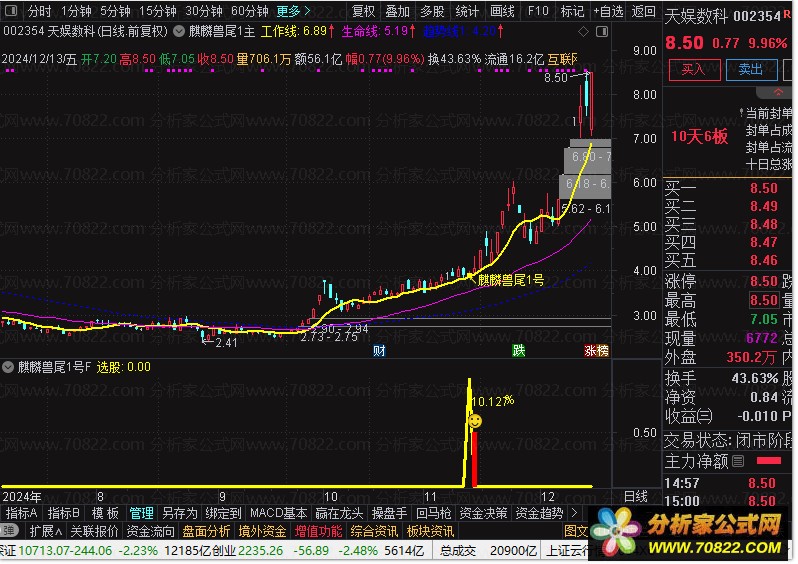Select the 15分钟 timeframe
The height and width of the screenshot is (564, 798).
click(x=157, y=11)
